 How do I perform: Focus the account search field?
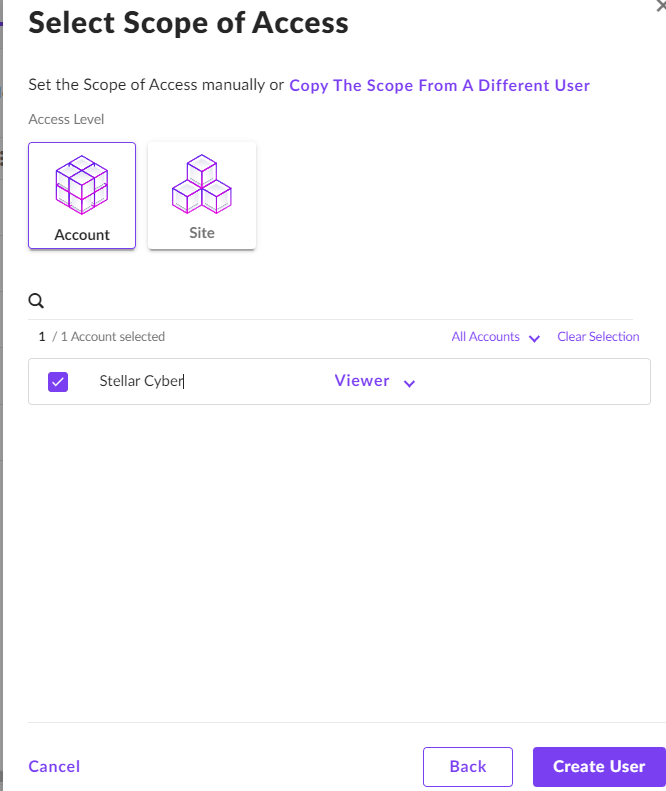pyautogui.click(x=330, y=300)
